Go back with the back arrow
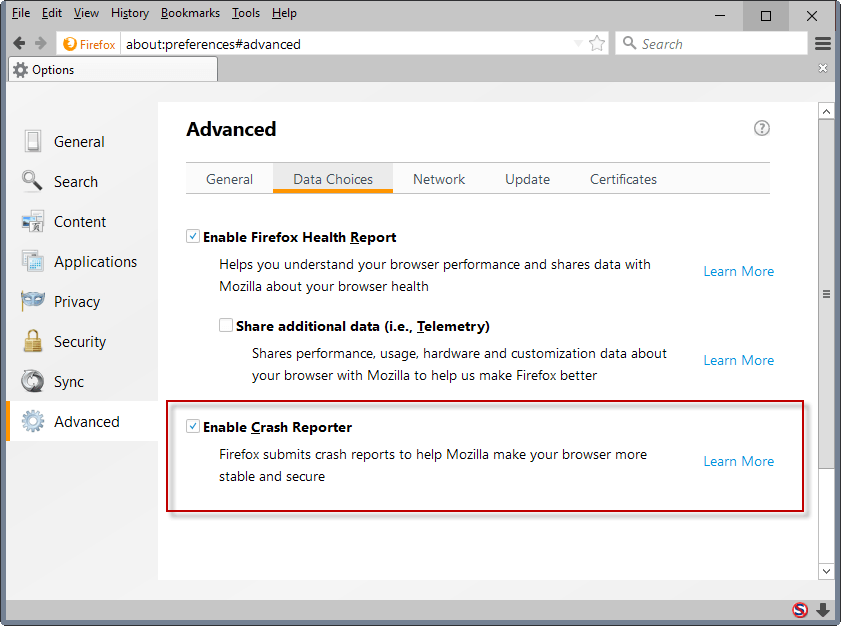This screenshot has width=841, height=626. click(x=19, y=43)
